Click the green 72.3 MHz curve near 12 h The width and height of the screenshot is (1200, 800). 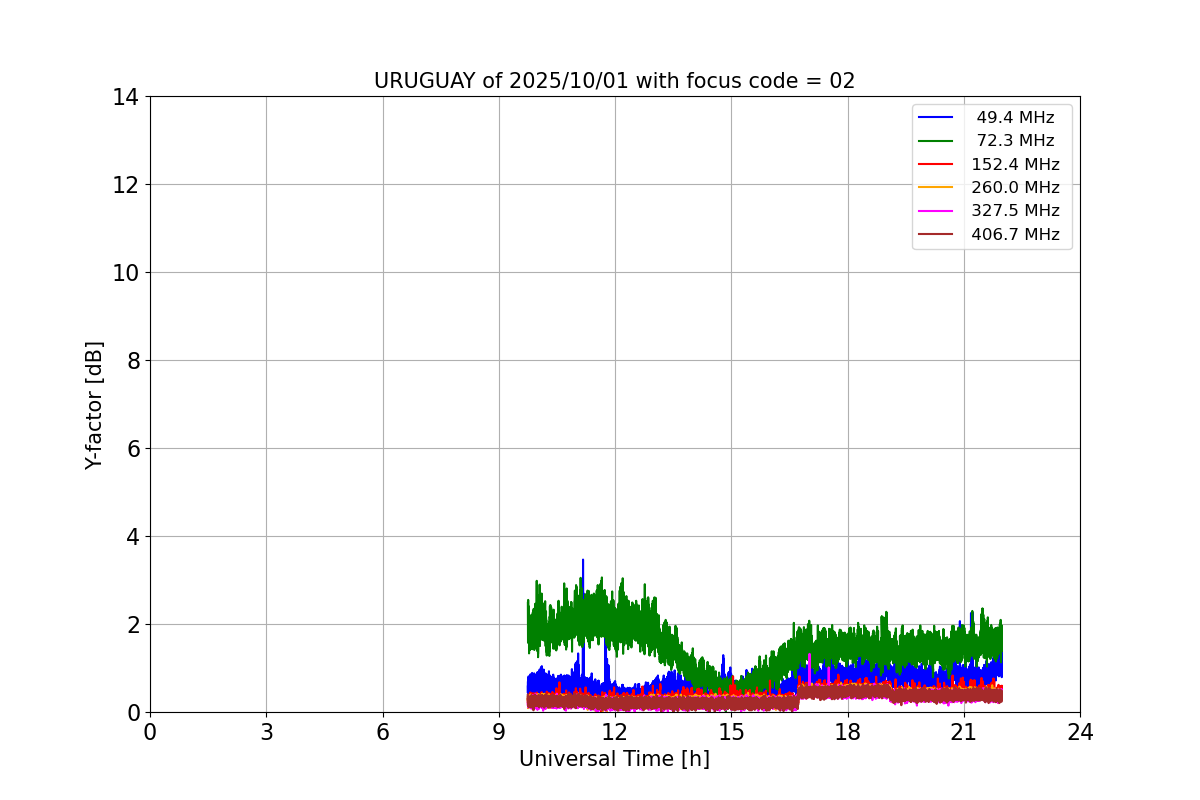pyautogui.click(x=615, y=617)
